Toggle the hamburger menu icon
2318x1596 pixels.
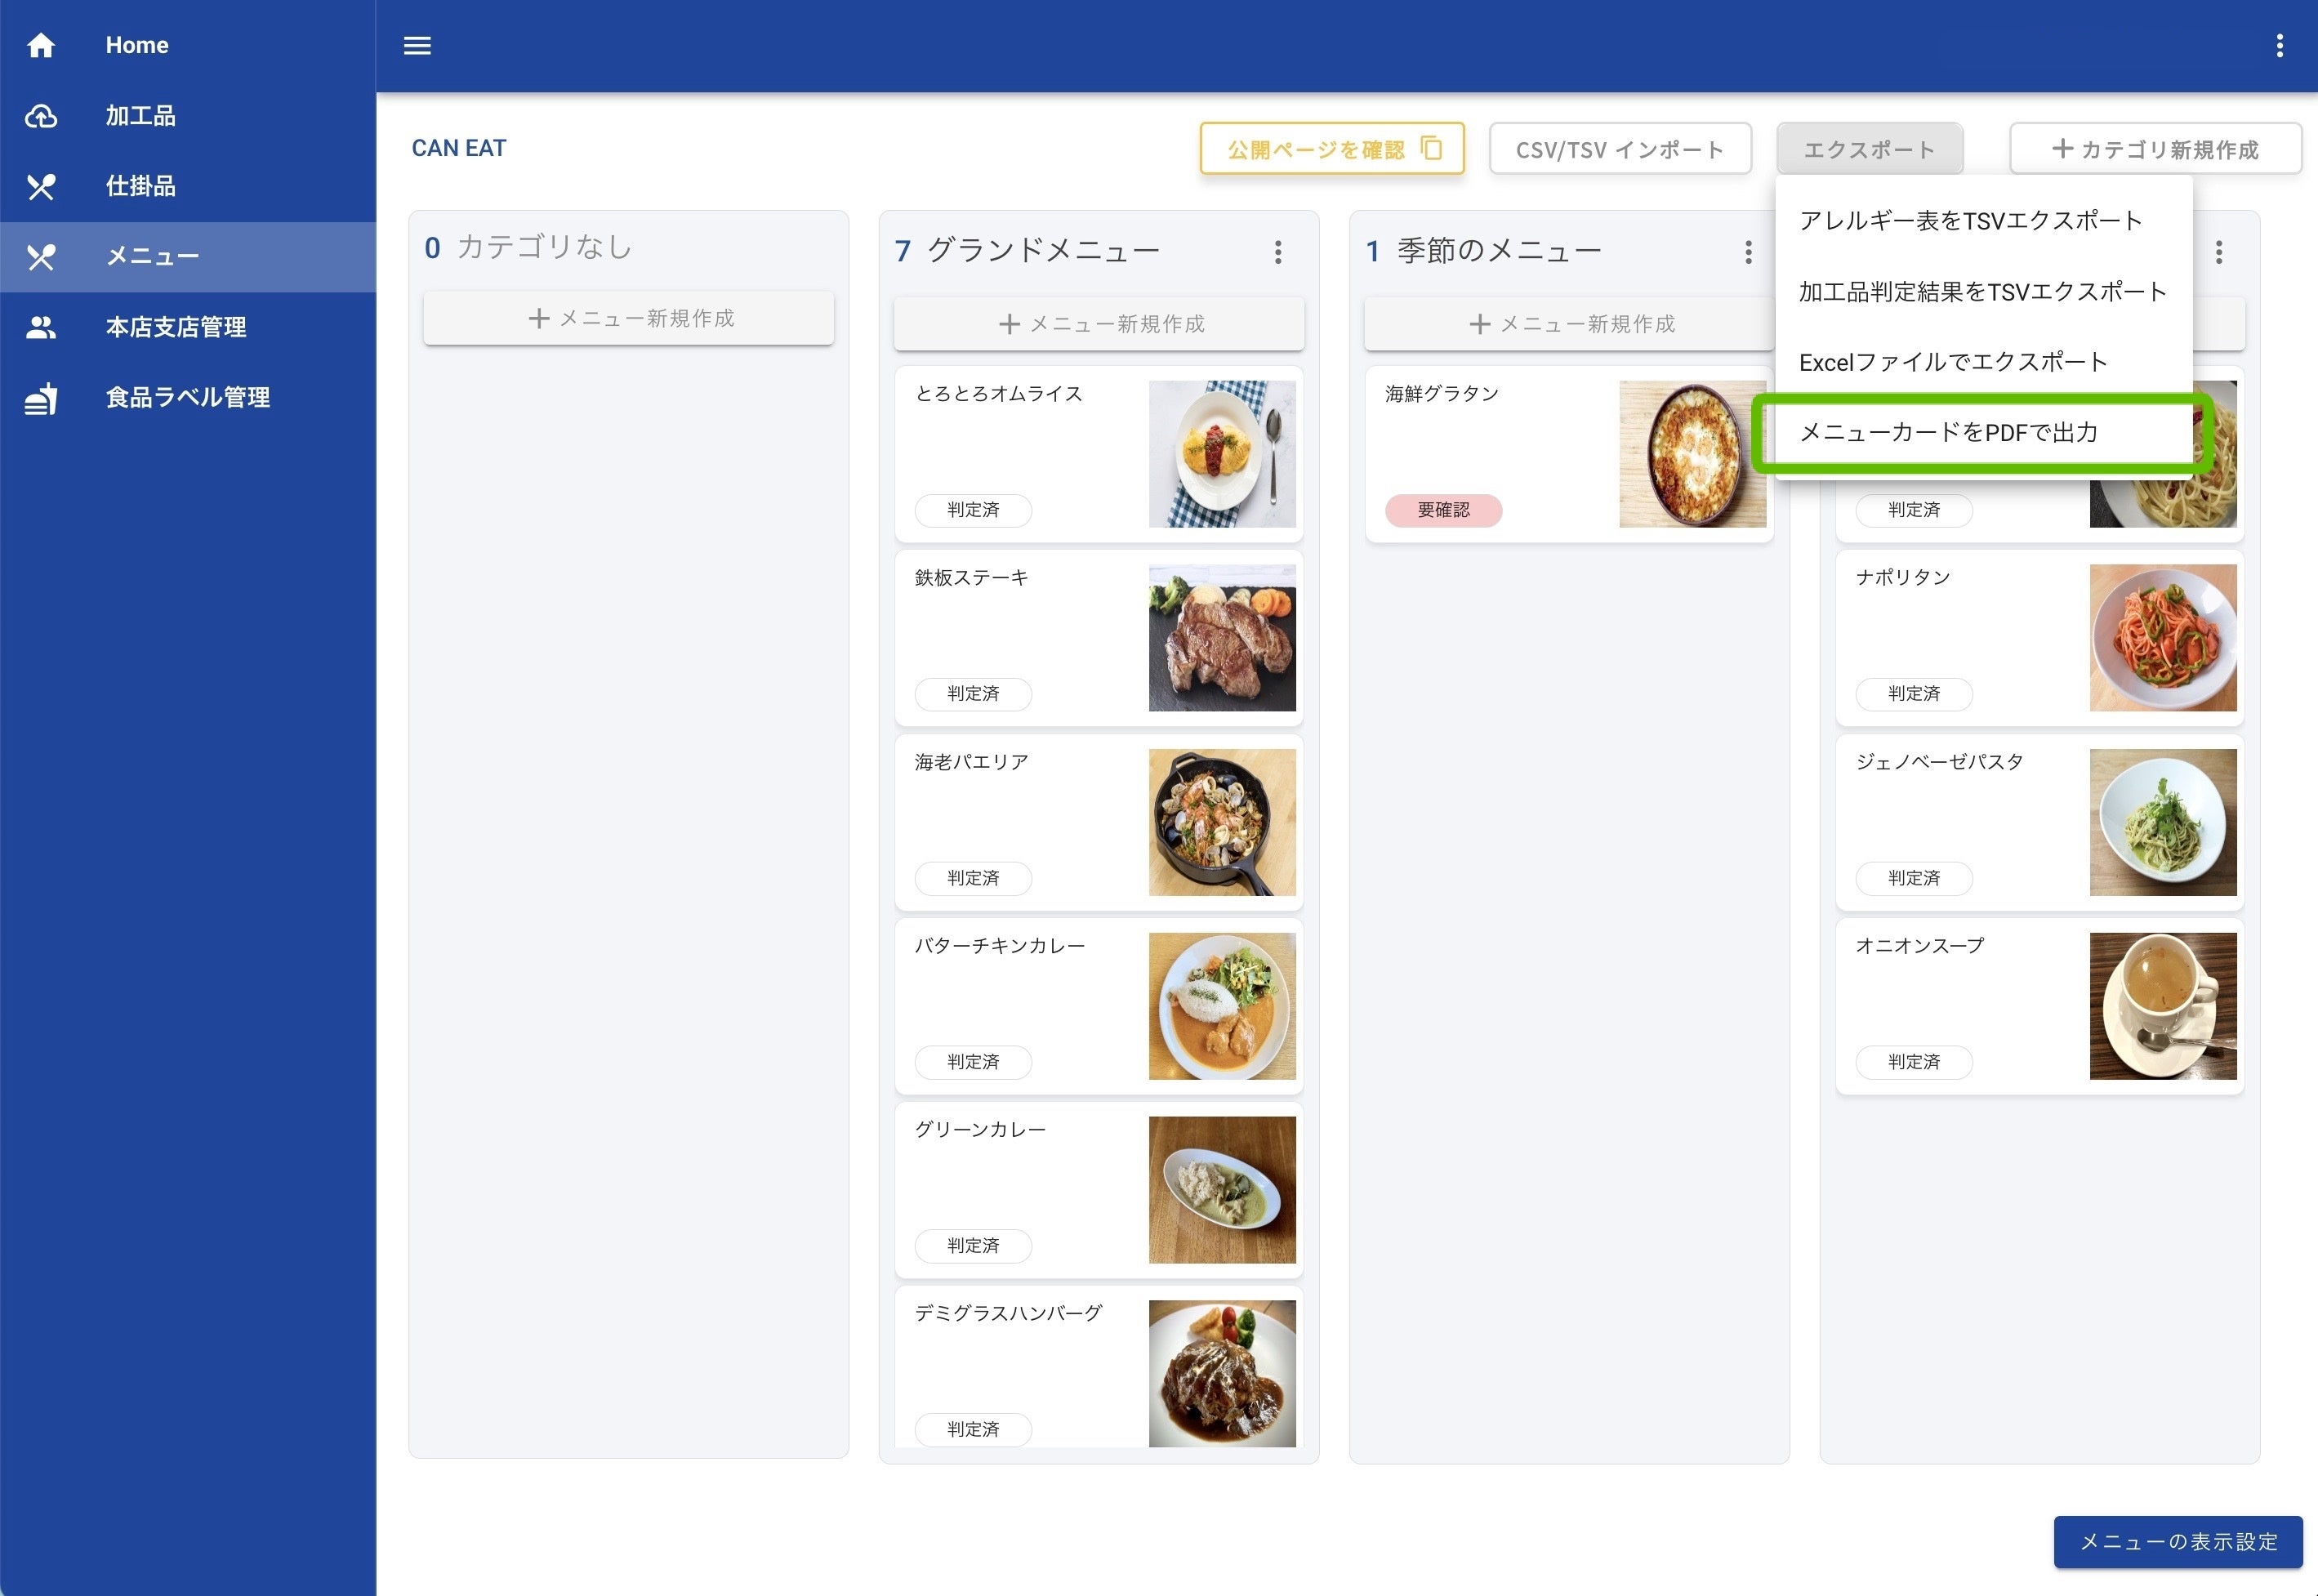(x=417, y=46)
